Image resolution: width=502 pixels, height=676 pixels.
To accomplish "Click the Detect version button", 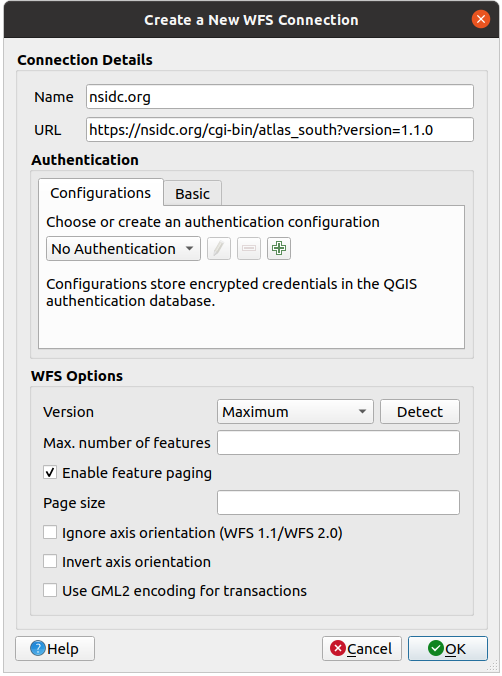I will [420, 412].
